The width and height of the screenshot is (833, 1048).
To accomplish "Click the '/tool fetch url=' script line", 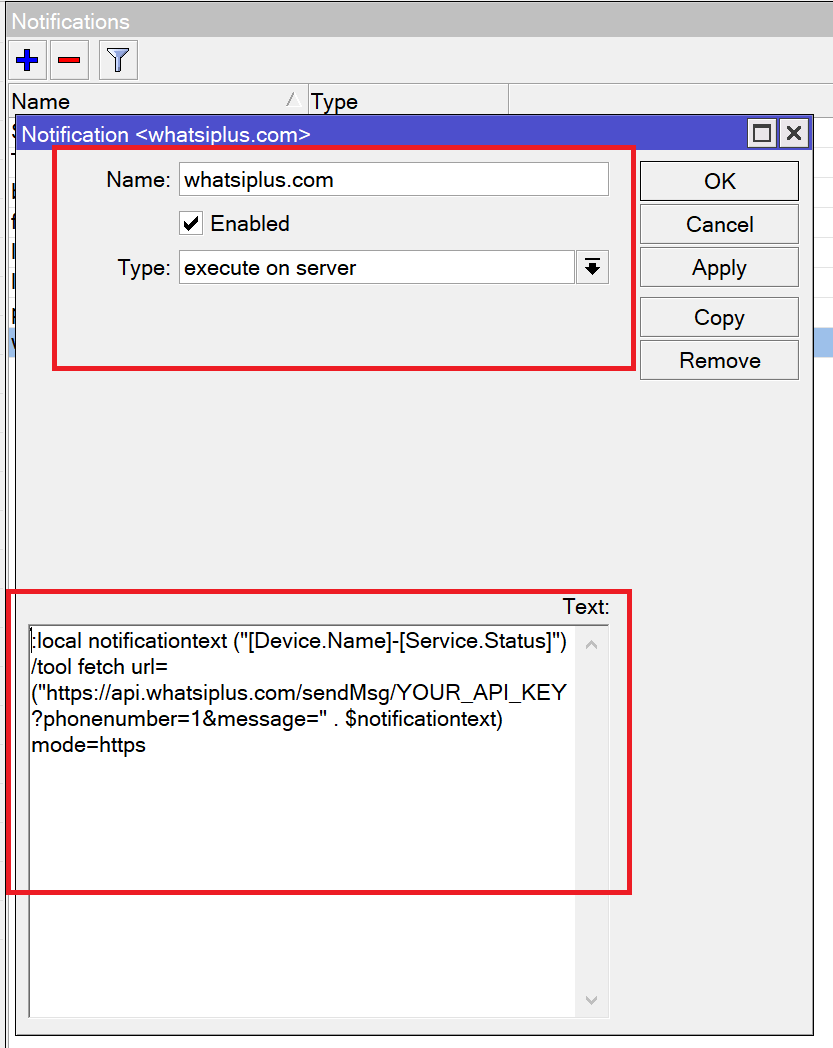I will click(x=100, y=667).
